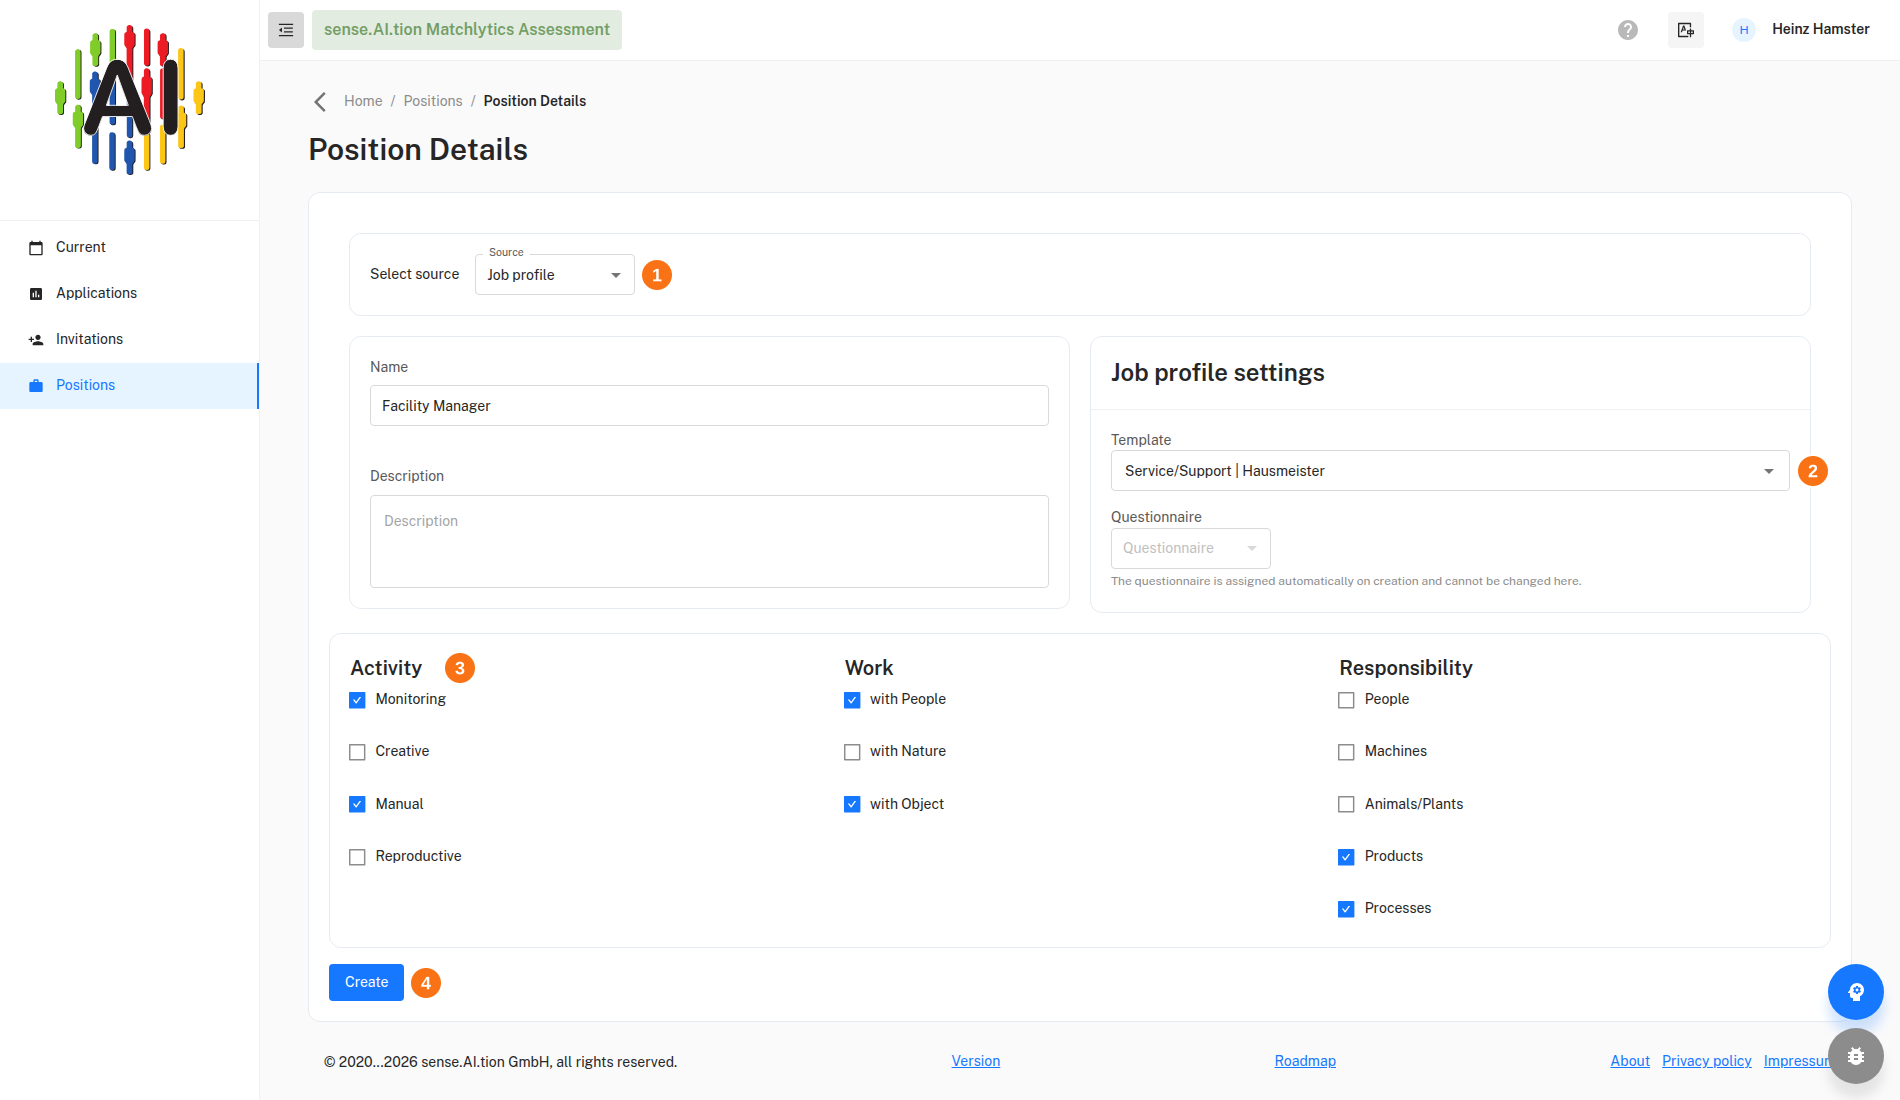1900x1100 pixels.
Task: Check the Creative activity checkbox
Action: 357,752
